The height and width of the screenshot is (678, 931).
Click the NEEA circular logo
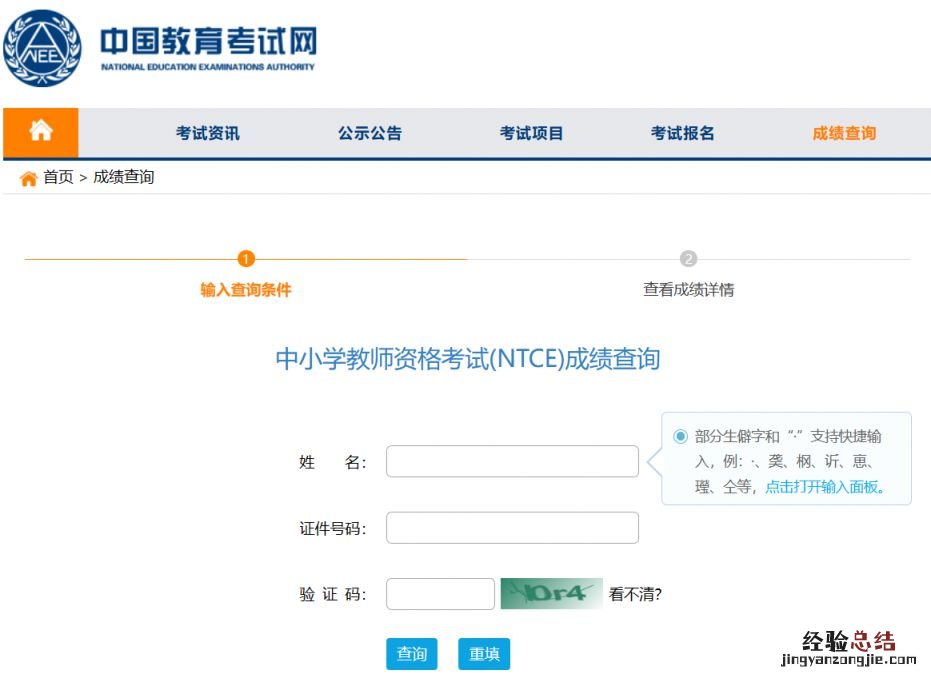click(x=44, y=48)
